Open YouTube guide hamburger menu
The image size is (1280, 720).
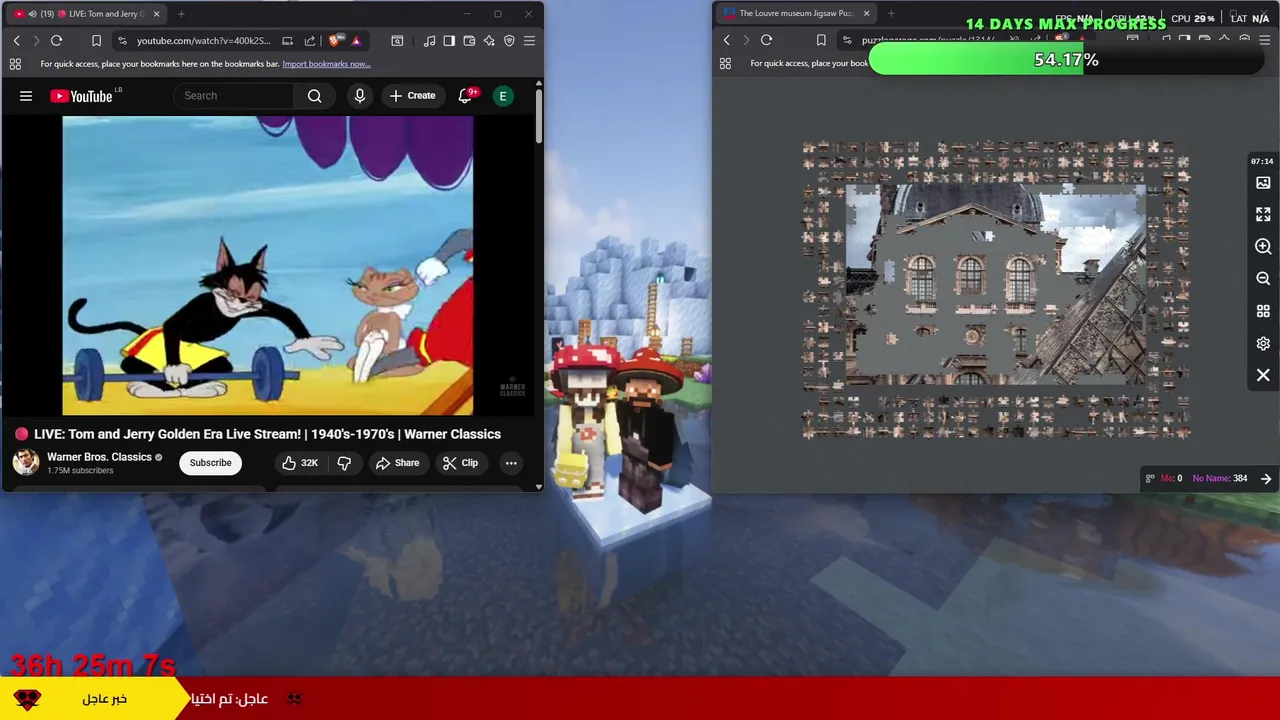26,96
